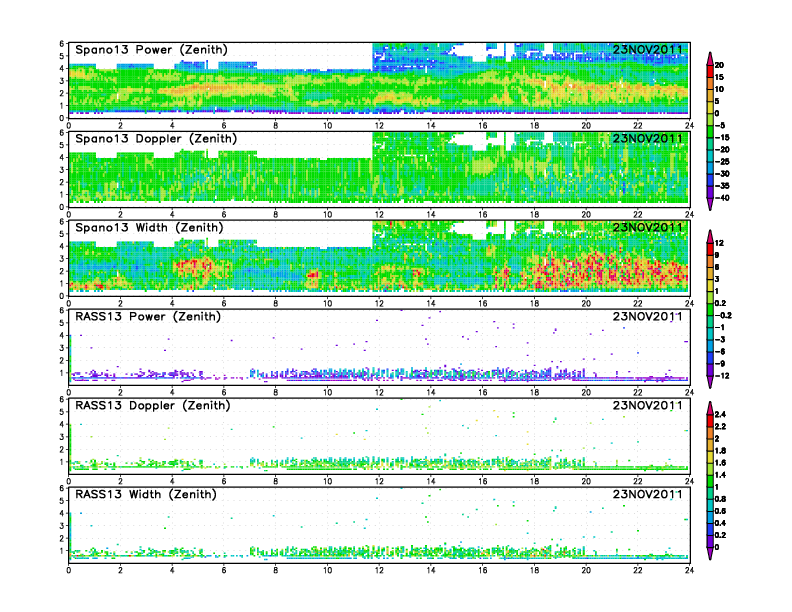Click the 15 label on the top colorbar
Screen dimensions: 792x612
[x=719, y=77]
